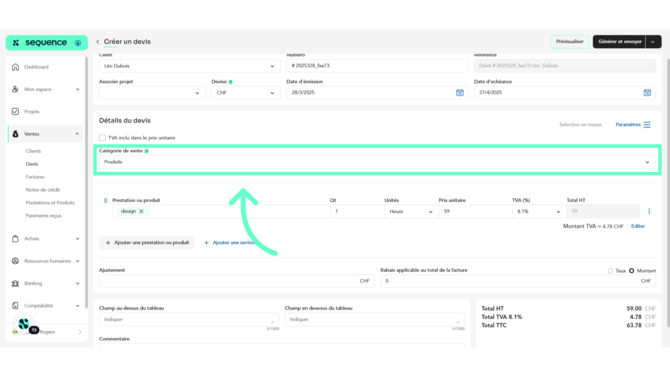Screen dimensions: 670x377
Task: Open the user profile arrow at sidebar bottom
Action: (80, 332)
